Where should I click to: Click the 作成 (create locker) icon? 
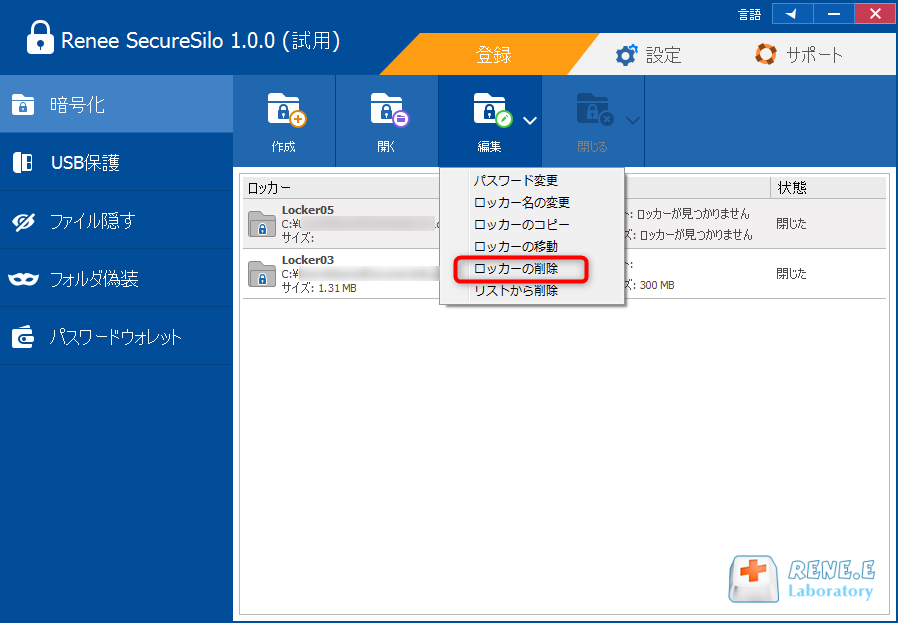click(286, 109)
